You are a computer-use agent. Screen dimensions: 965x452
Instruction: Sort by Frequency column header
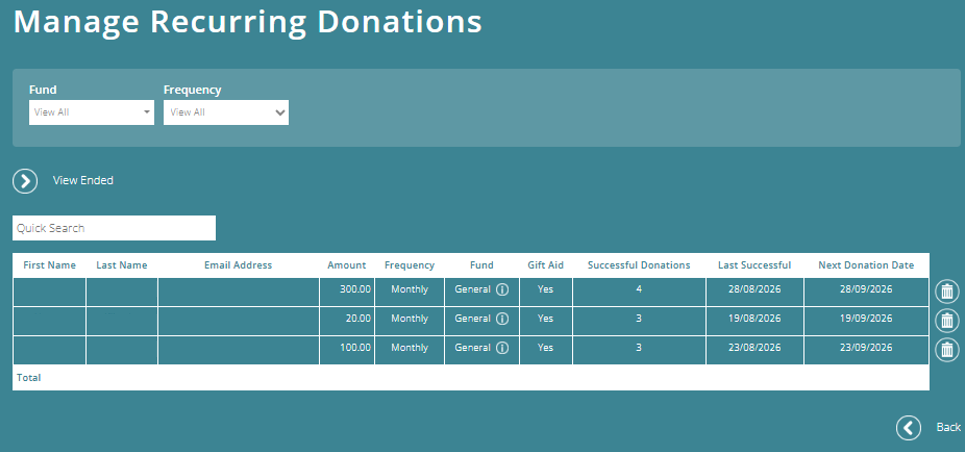coord(409,265)
